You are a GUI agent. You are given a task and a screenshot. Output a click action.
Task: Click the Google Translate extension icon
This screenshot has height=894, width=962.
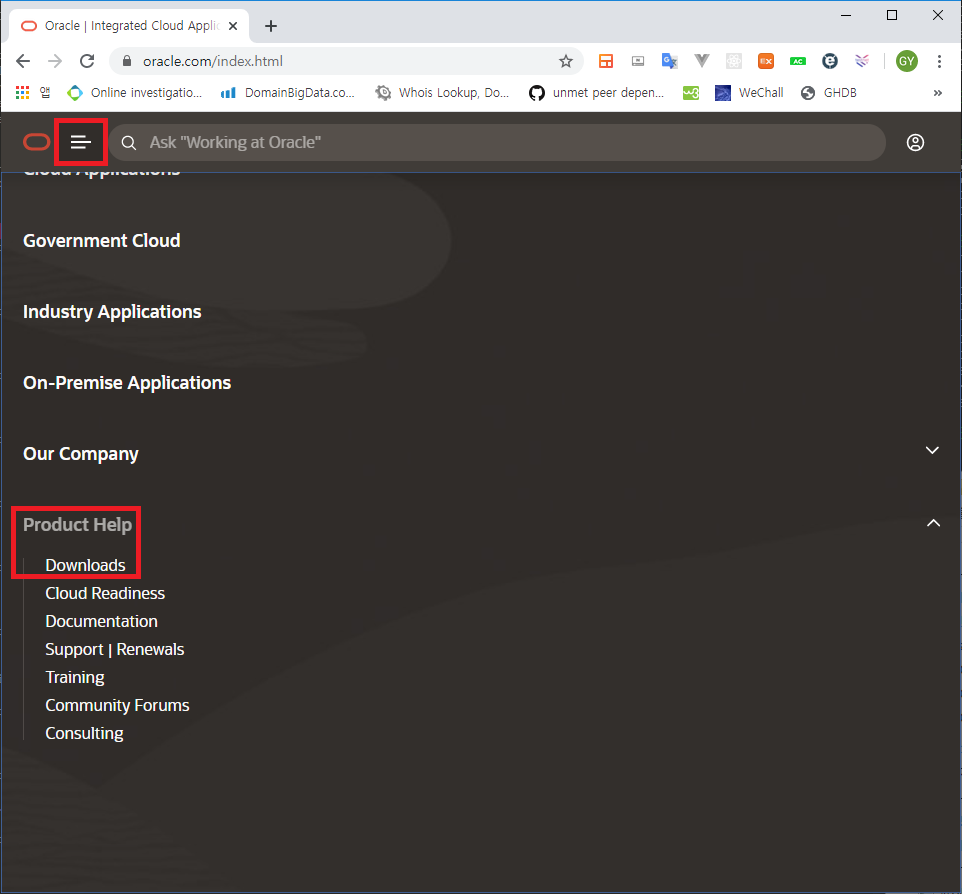pos(669,61)
